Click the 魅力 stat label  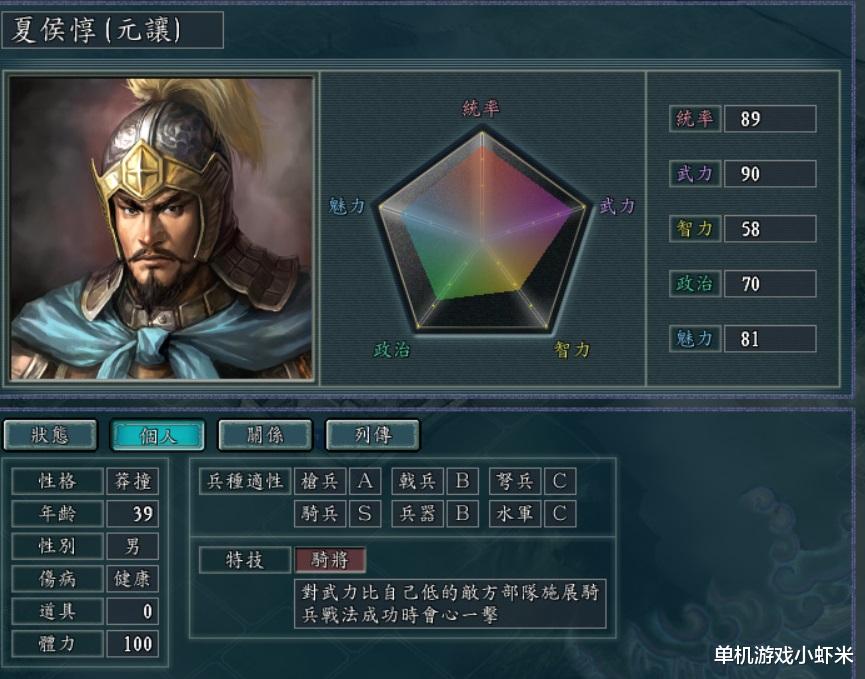pos(695,339)
